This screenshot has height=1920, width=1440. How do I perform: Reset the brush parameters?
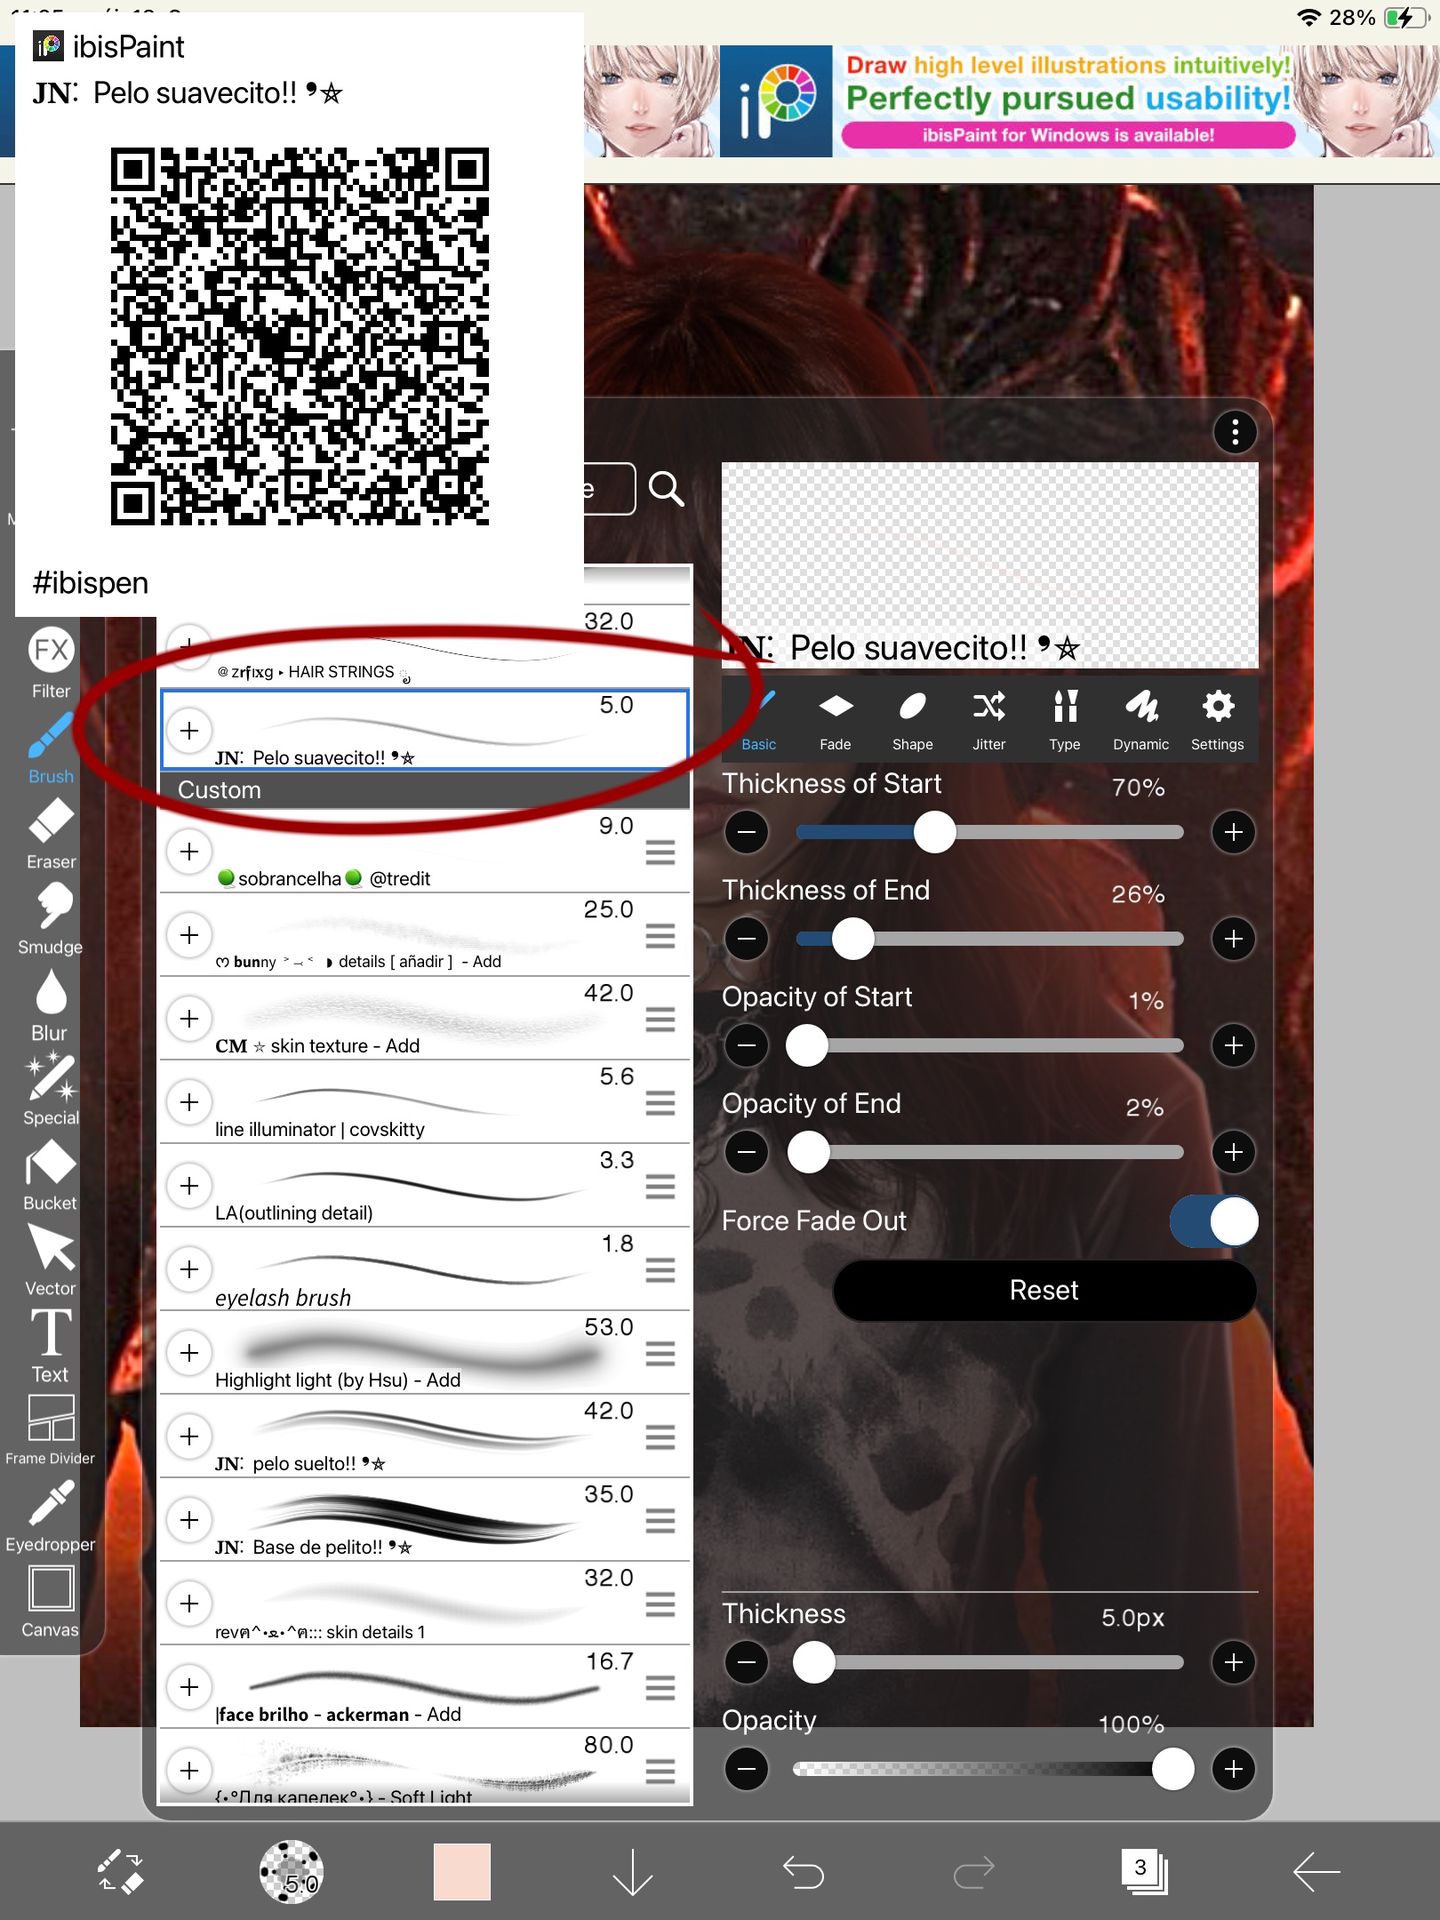click(1044, 1290)
